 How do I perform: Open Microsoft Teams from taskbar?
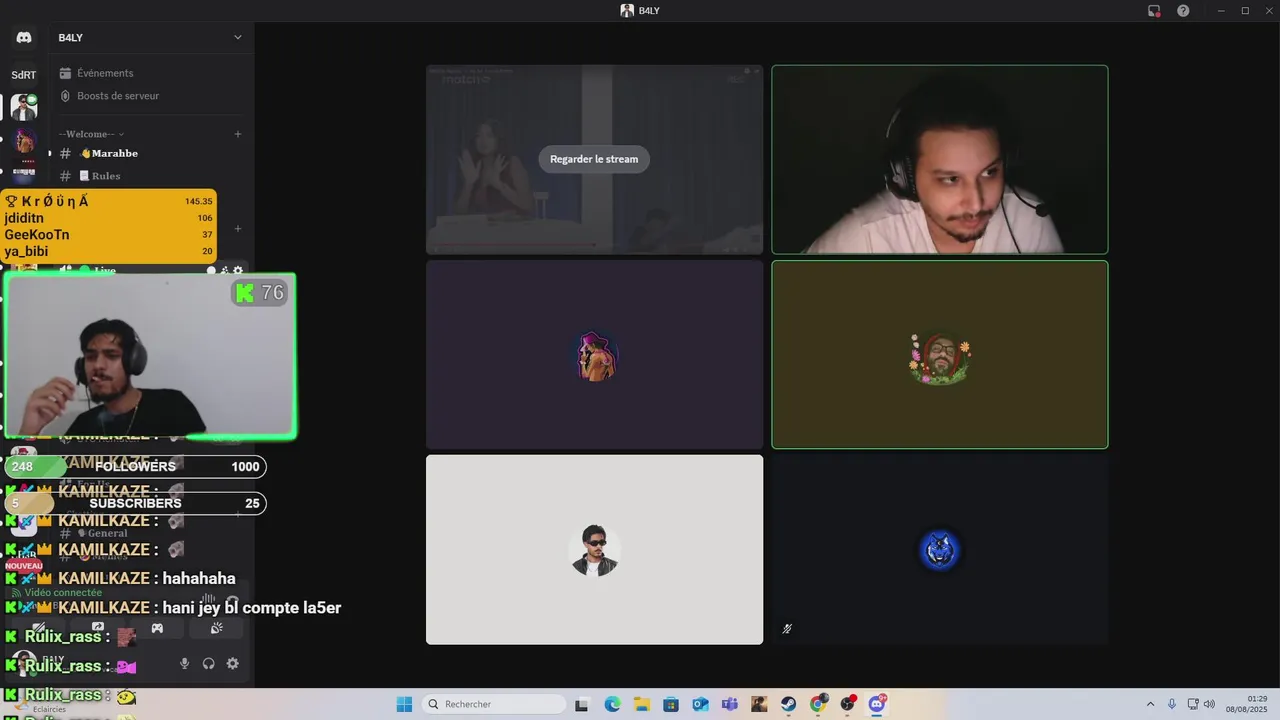tap(730, 704)
